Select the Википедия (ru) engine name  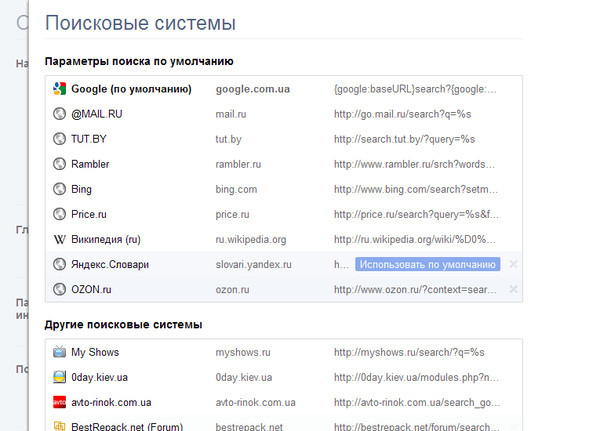pos(106,240)
